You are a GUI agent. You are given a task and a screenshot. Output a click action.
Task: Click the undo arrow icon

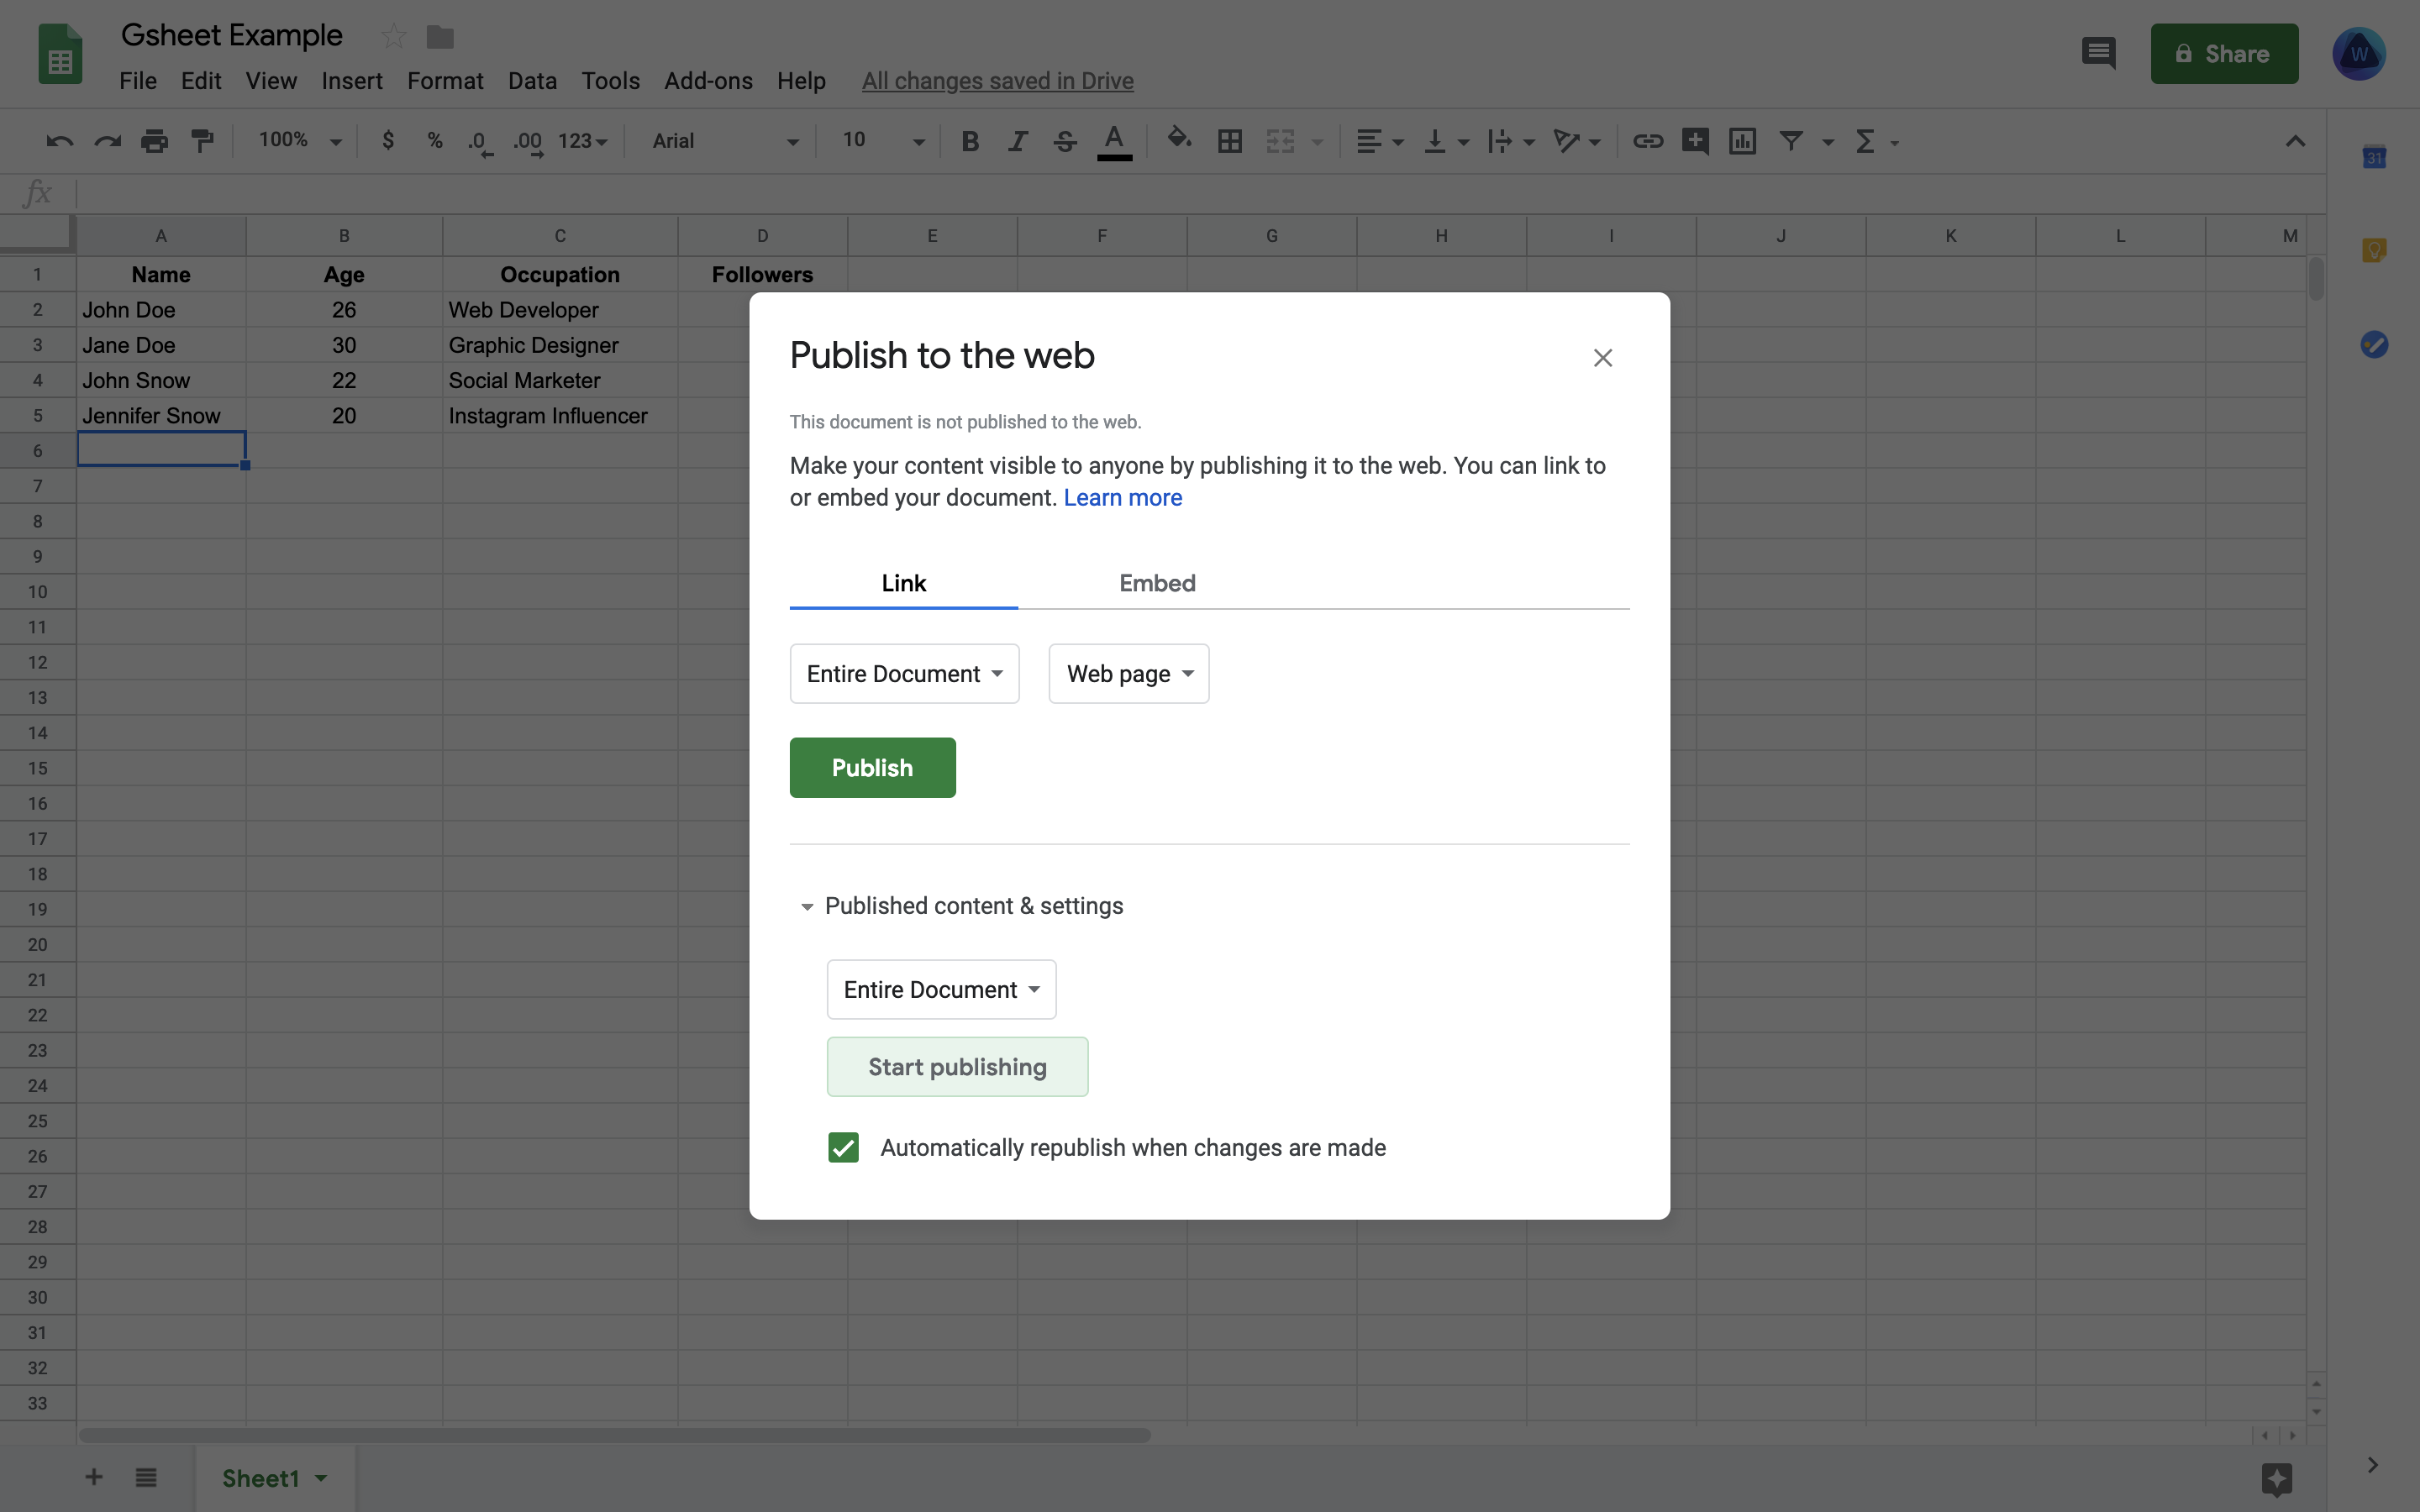[59, 141]
